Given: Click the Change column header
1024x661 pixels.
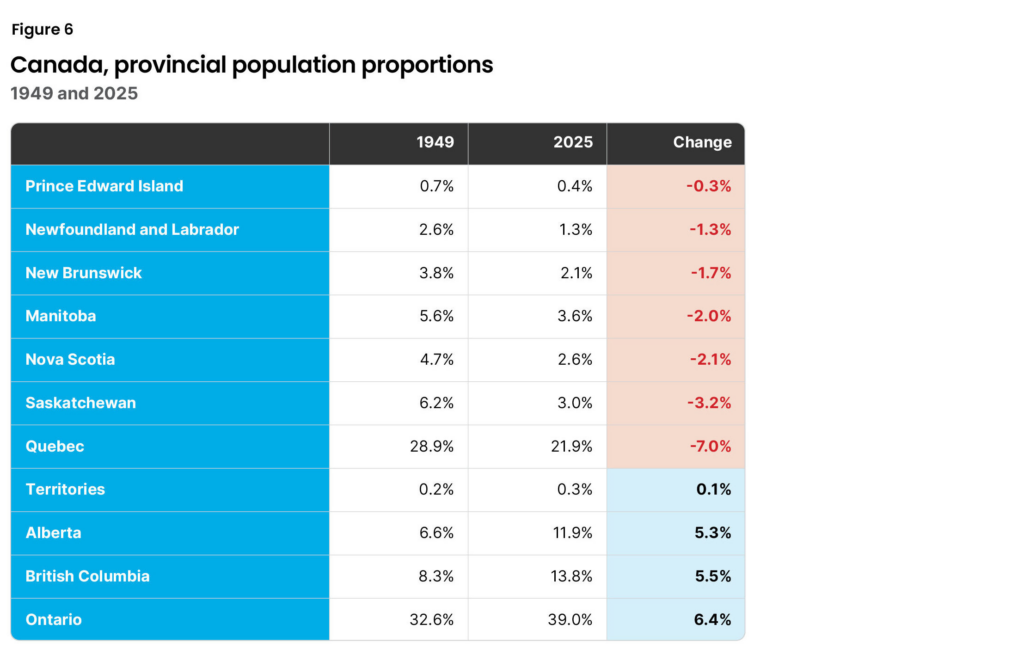Looking at the screenshot, I should pos(702,142).
